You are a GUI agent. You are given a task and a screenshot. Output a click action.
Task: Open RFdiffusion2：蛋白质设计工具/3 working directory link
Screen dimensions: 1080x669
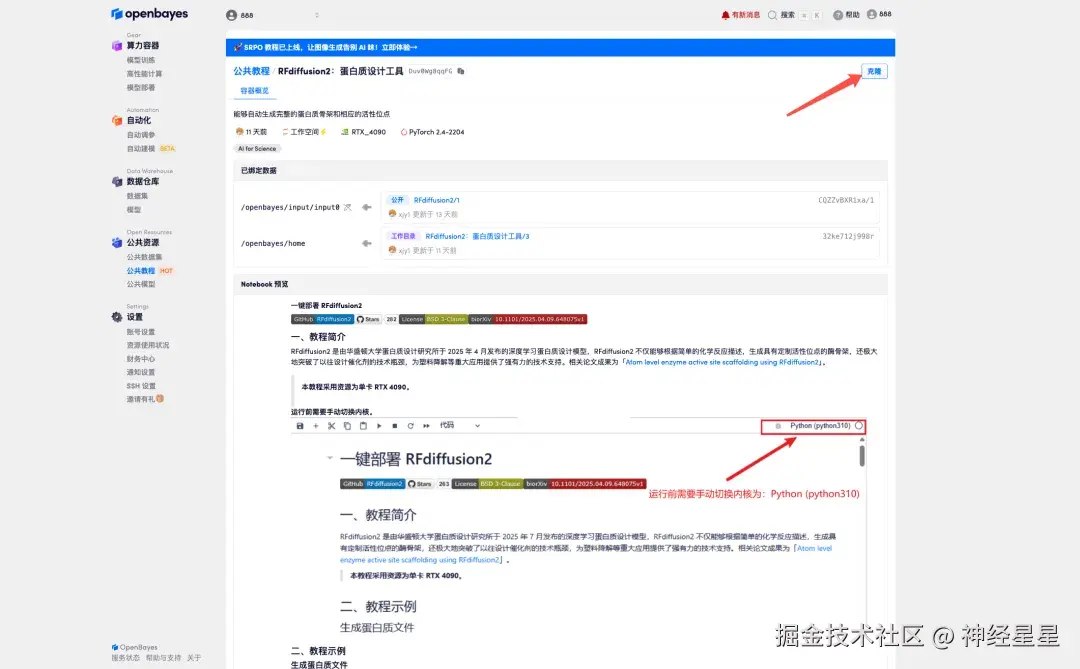[x=477, y=236]
